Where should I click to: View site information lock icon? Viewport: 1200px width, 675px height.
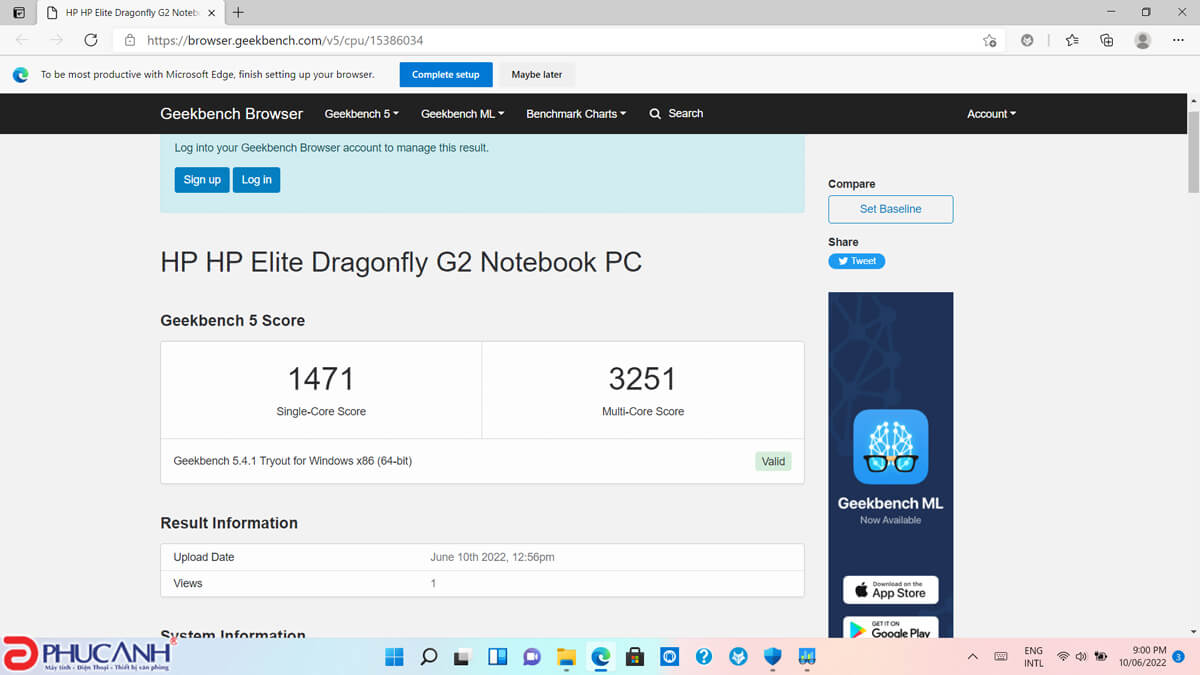tap(130, 41)
